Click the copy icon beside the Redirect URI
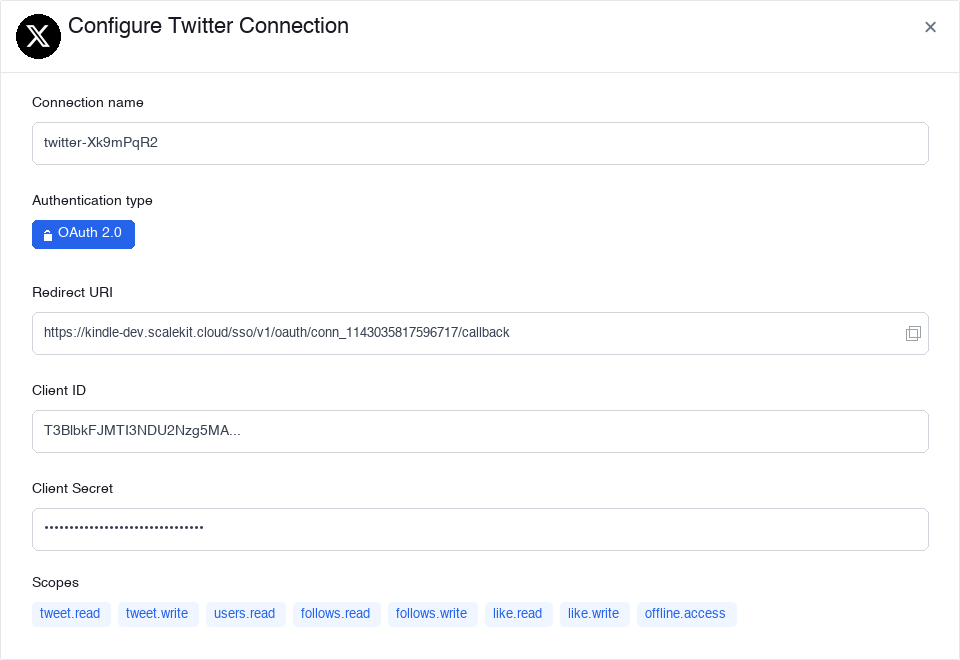Viewport: 960px width, 660px height. (913, 333)
